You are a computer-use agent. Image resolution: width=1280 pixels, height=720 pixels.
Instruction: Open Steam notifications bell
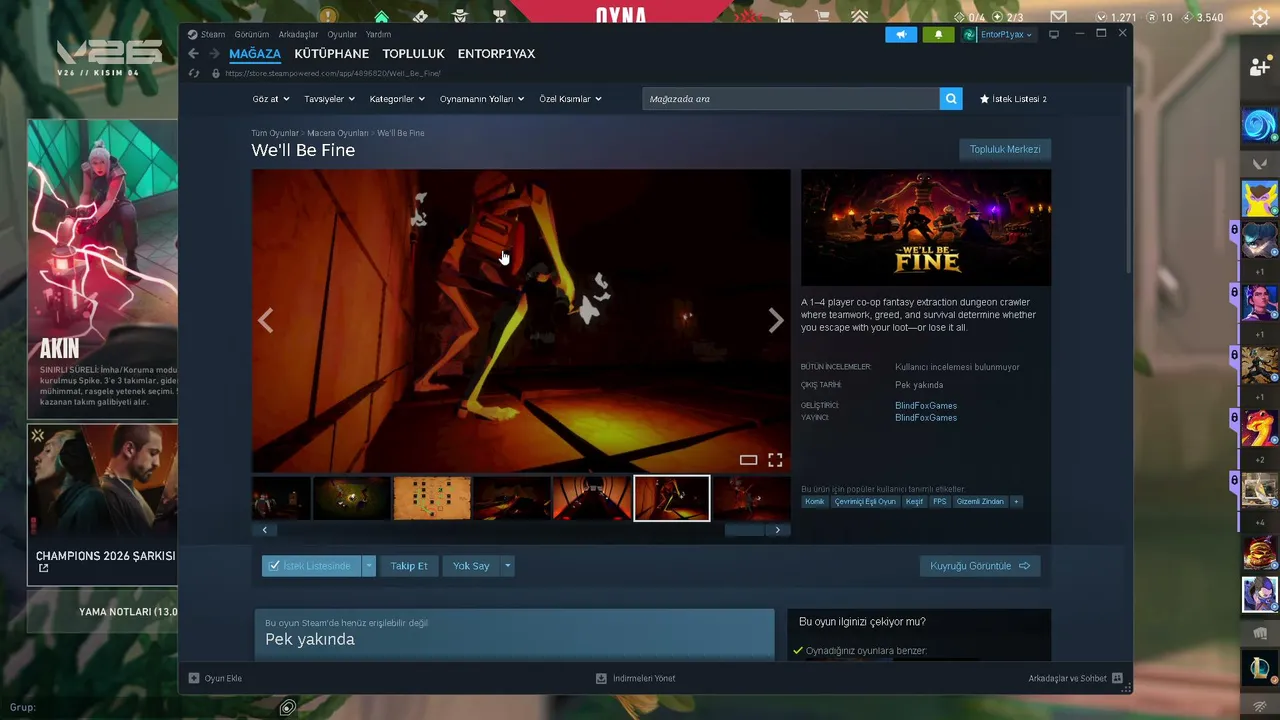point(938,34)
